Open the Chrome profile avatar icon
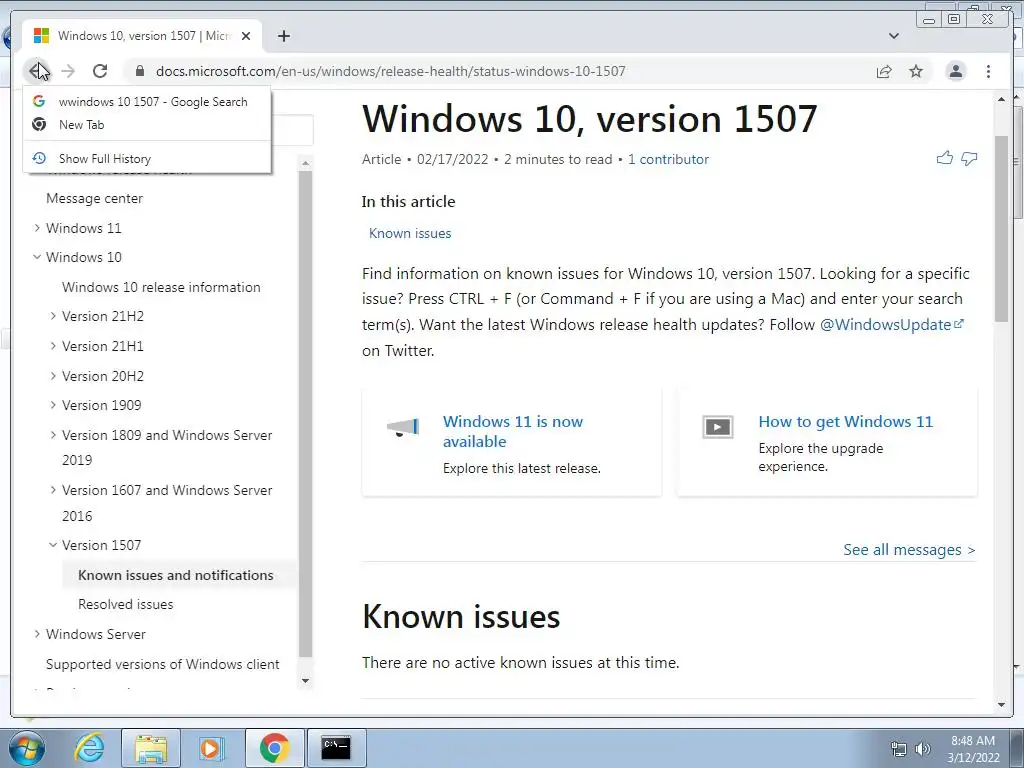1024x768 pixels. pyautogui.click(x=955, y=71)
